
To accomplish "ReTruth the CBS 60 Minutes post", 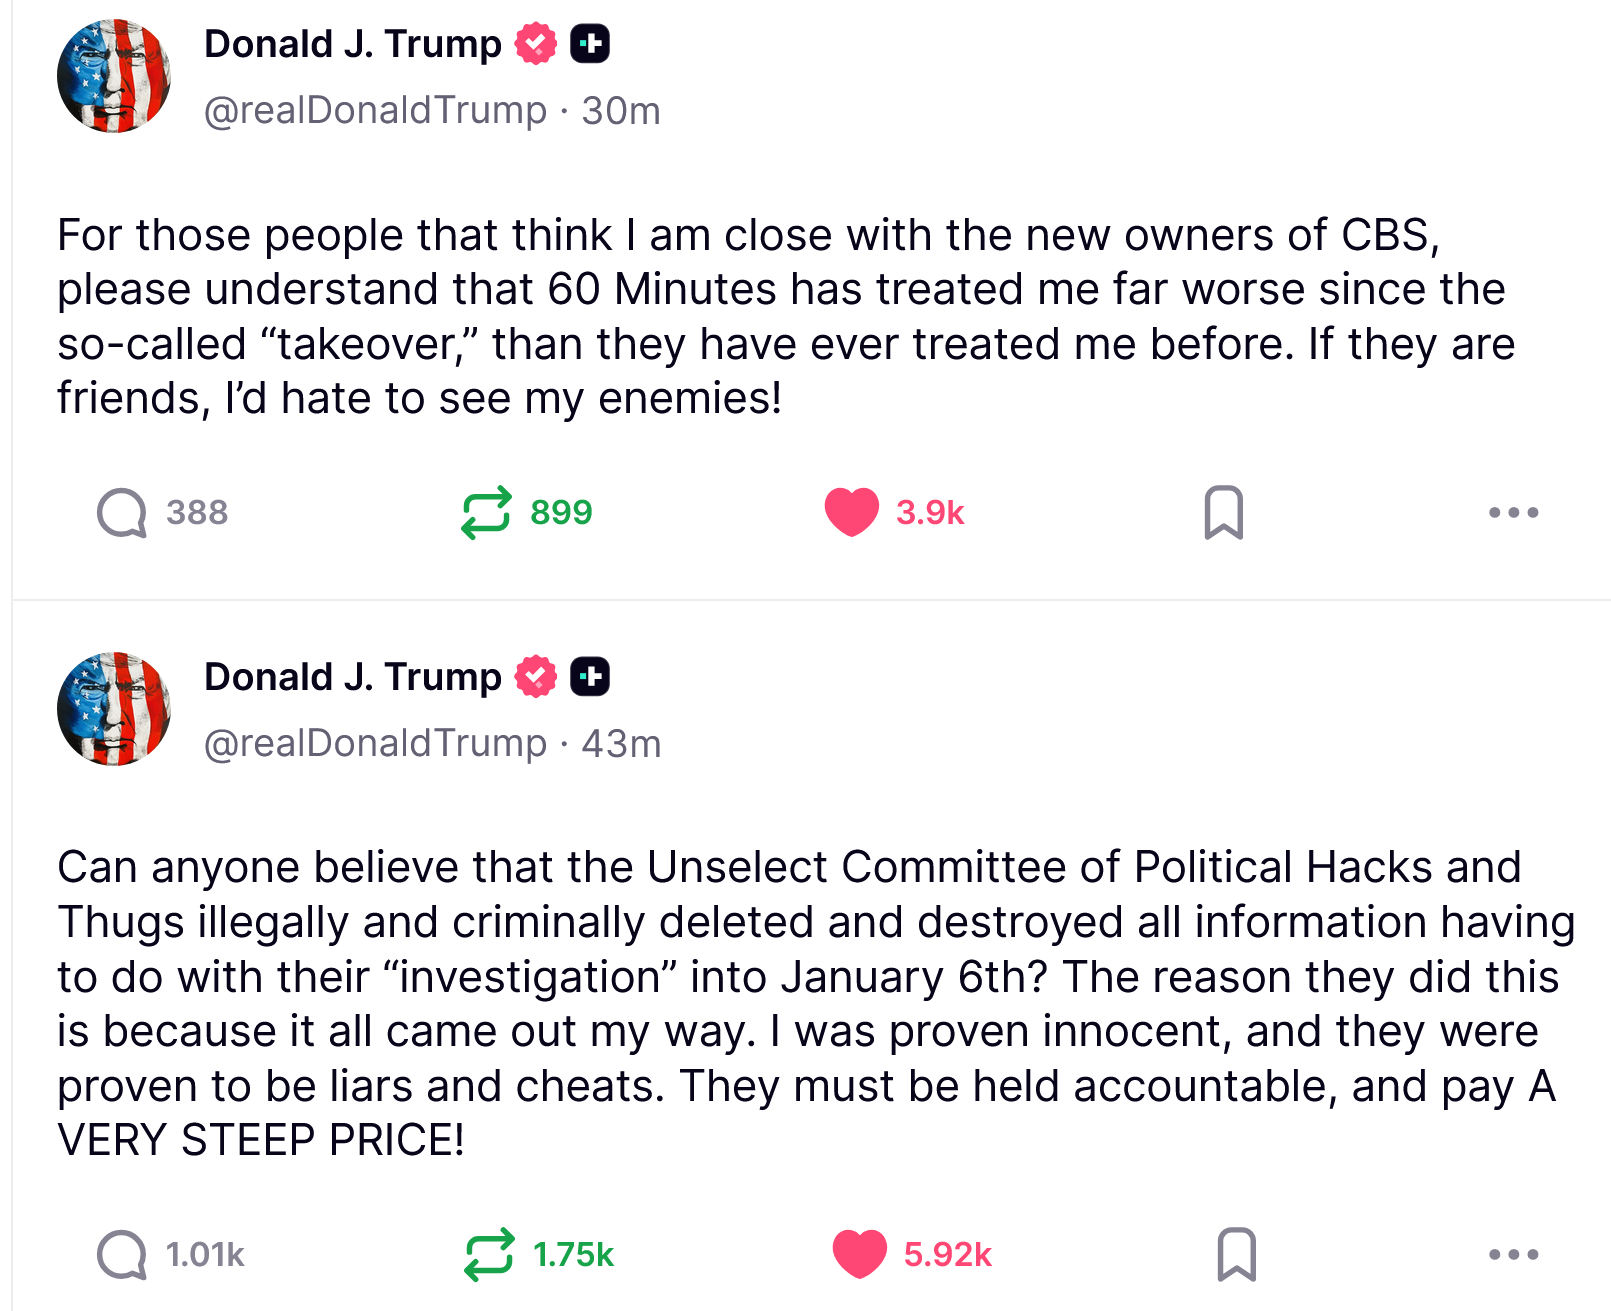I will pyautogui.click(x=486, y=513).
